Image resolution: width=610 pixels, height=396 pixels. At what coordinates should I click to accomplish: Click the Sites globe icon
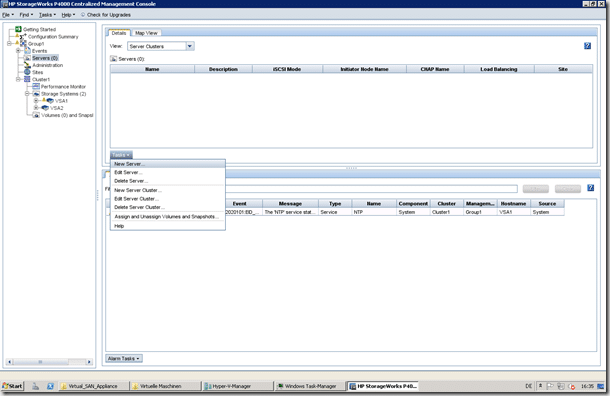tap(27, 72)
